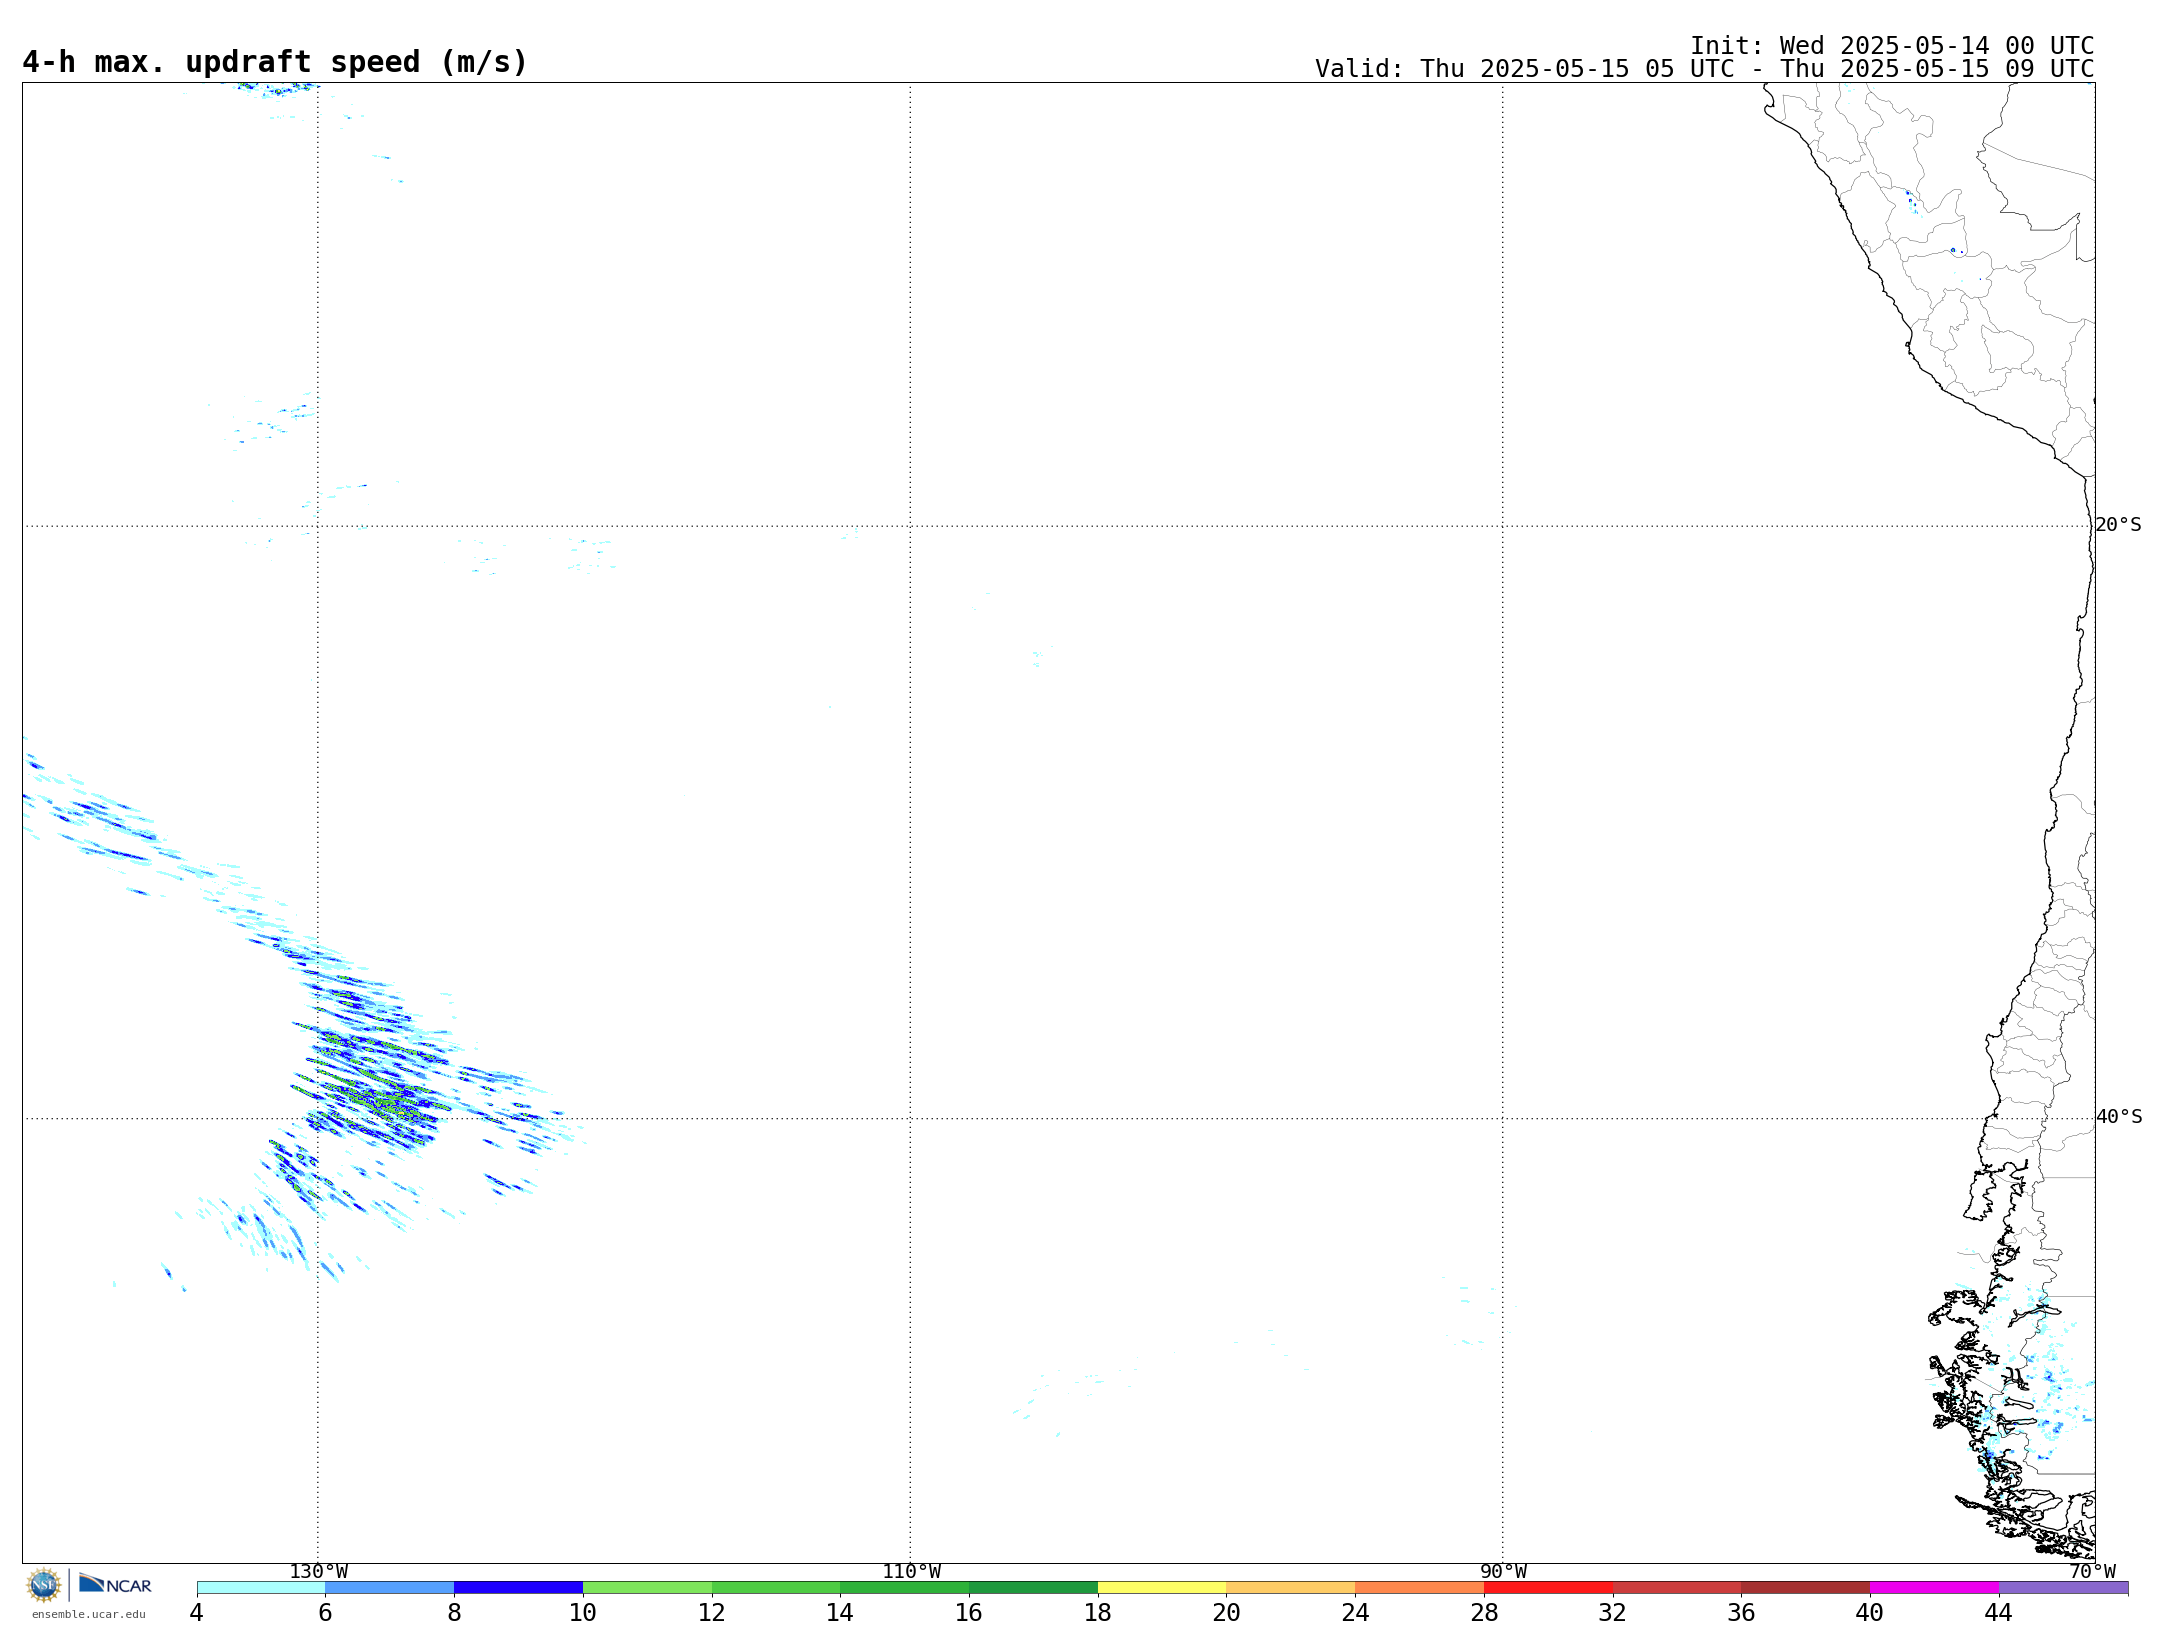Click the light blue 6-8 colorbar segment
Viewport: 2160px width, 1626px height.
(390, 1588)
